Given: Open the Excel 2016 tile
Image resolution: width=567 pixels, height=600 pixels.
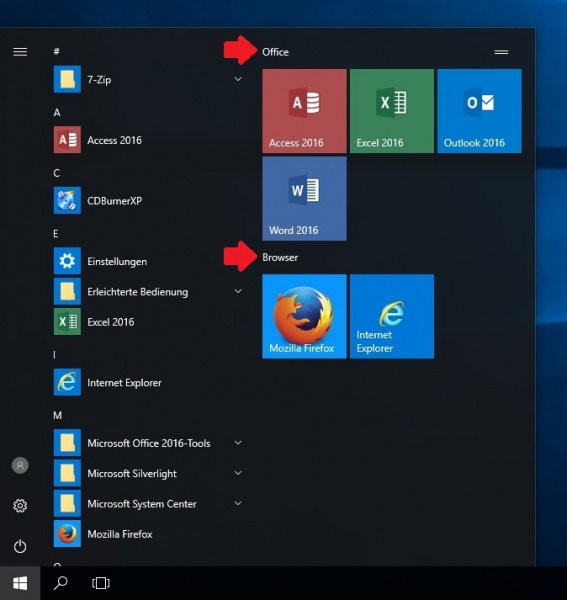Looking at the screenshot, I should [392, 111].
